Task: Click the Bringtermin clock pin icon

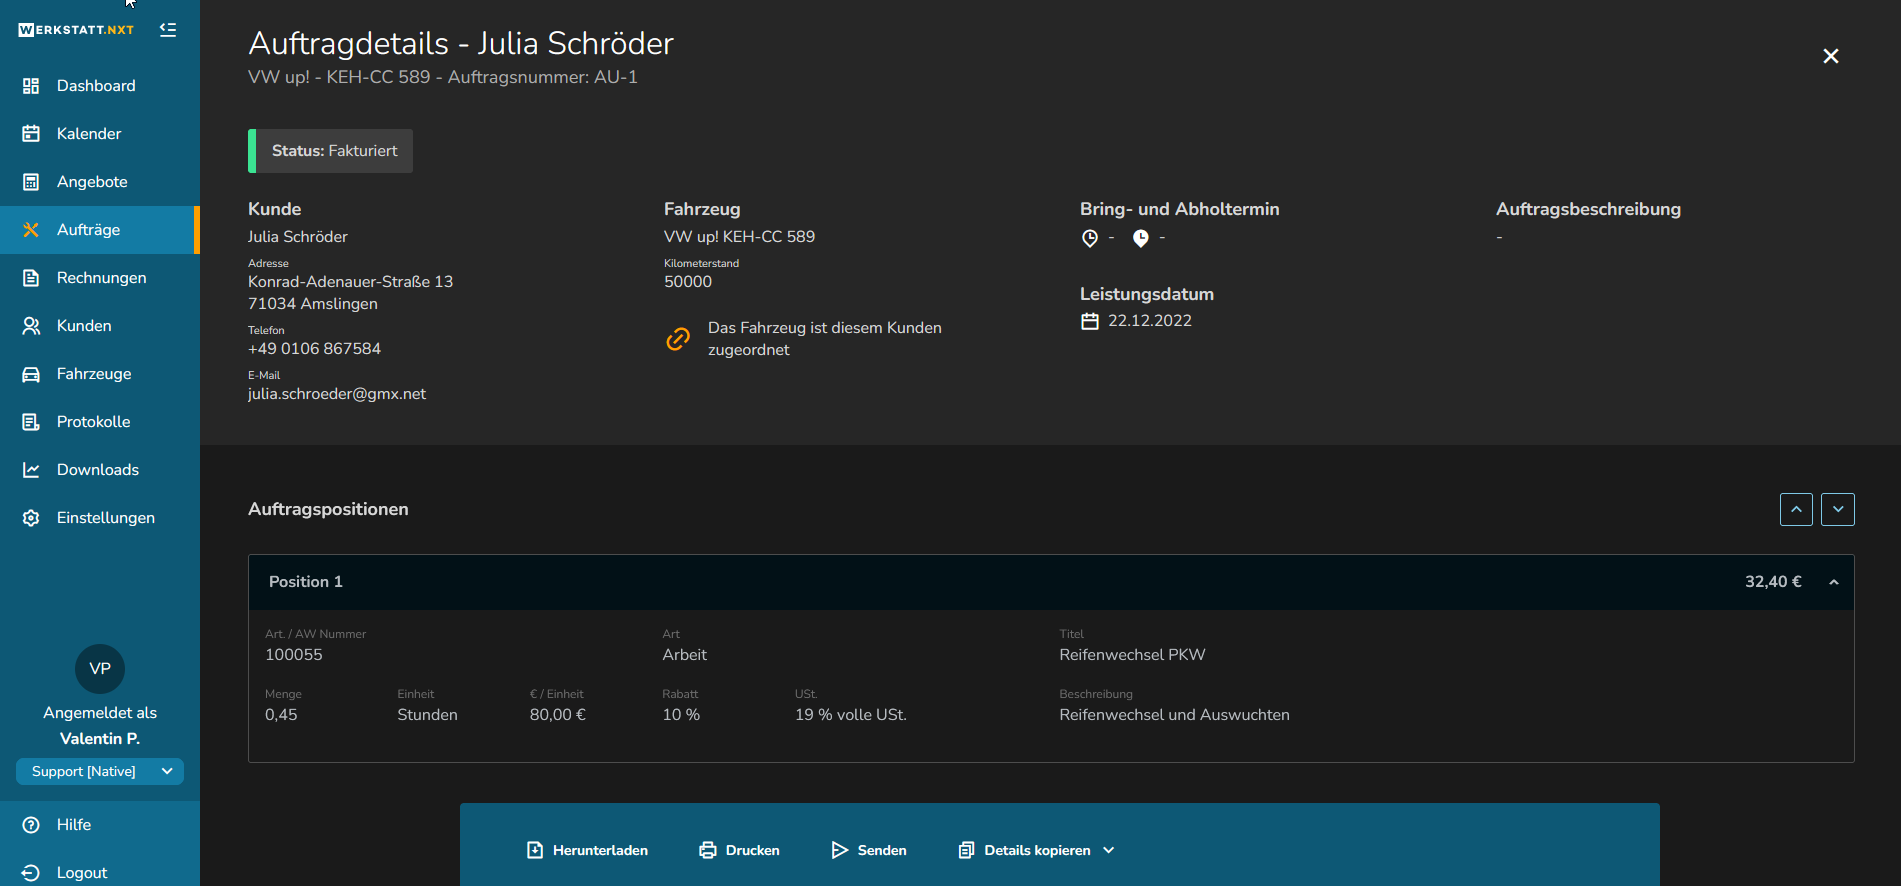Action: pos(1090,238)
